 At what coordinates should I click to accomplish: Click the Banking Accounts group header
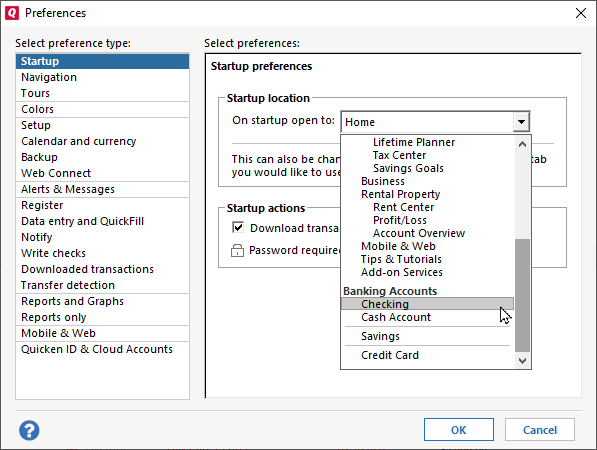(x=390, y=291)
